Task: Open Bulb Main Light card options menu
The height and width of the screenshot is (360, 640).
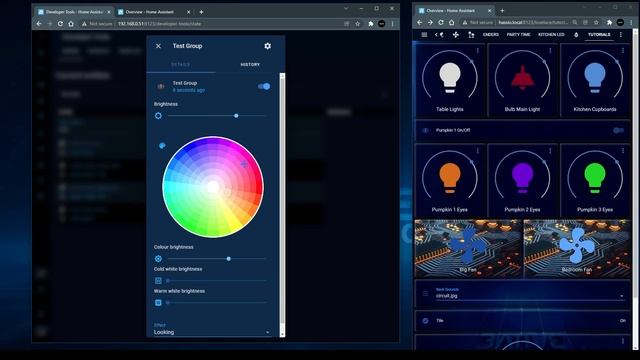Action: point(550,51)
